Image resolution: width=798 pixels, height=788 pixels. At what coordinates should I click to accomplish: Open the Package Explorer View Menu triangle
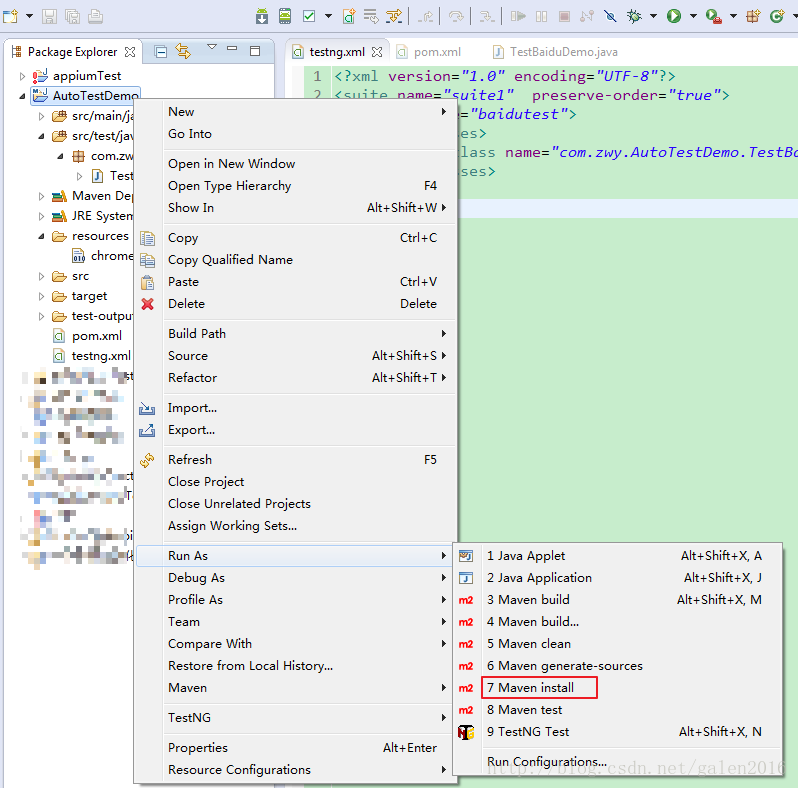pos(212,47)
